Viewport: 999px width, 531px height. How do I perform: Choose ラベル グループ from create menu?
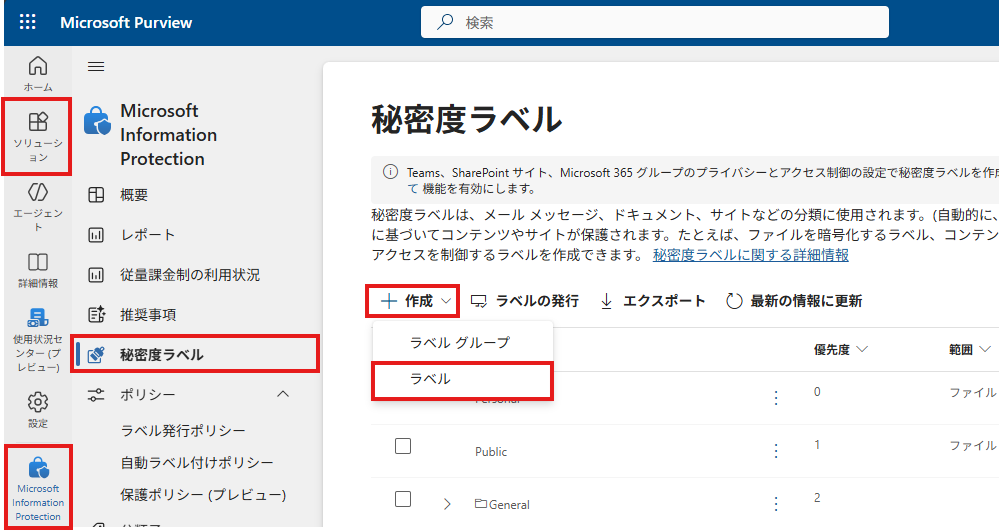tap(463, 342)
